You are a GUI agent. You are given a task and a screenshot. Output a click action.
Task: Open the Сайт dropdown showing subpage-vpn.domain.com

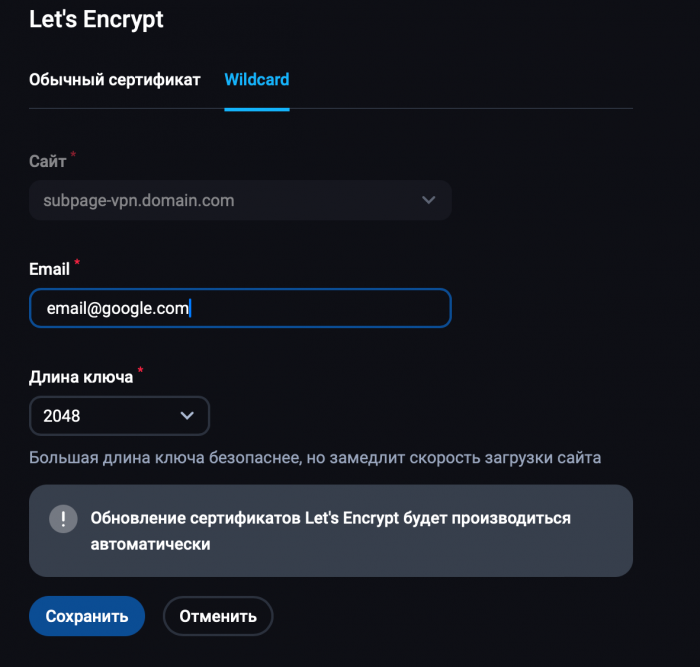pyautogui.click(x=240, y=200)
